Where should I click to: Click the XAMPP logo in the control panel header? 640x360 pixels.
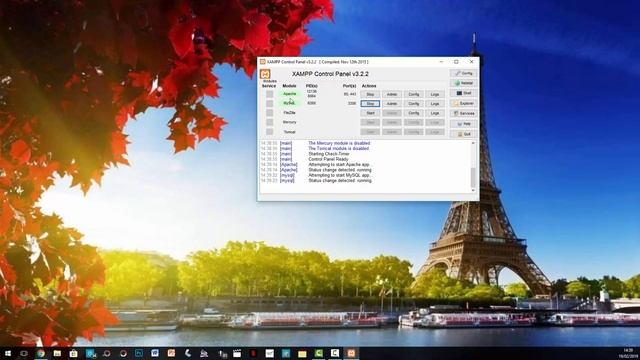coord(265,74)
